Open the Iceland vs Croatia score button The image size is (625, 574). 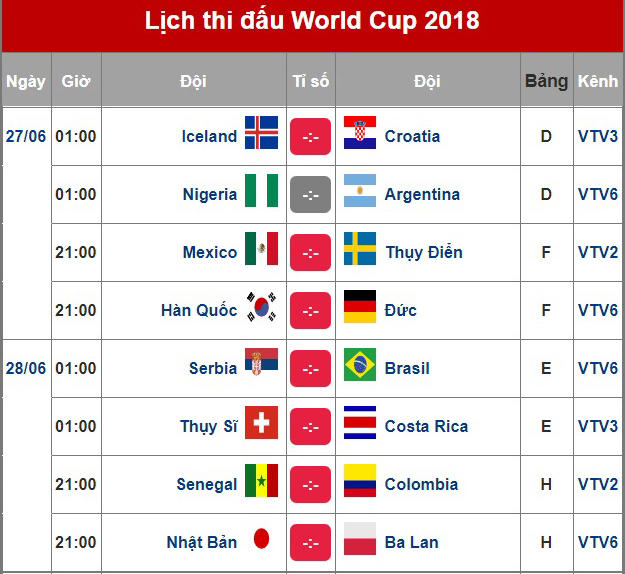point(310,136)
